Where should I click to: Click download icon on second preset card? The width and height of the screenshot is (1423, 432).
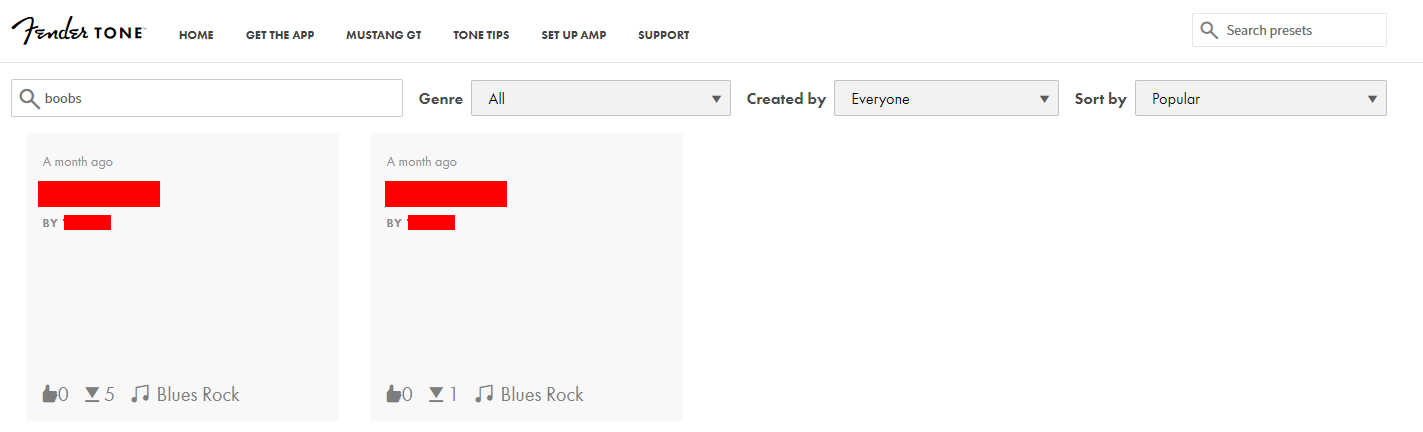click(436, 394)
